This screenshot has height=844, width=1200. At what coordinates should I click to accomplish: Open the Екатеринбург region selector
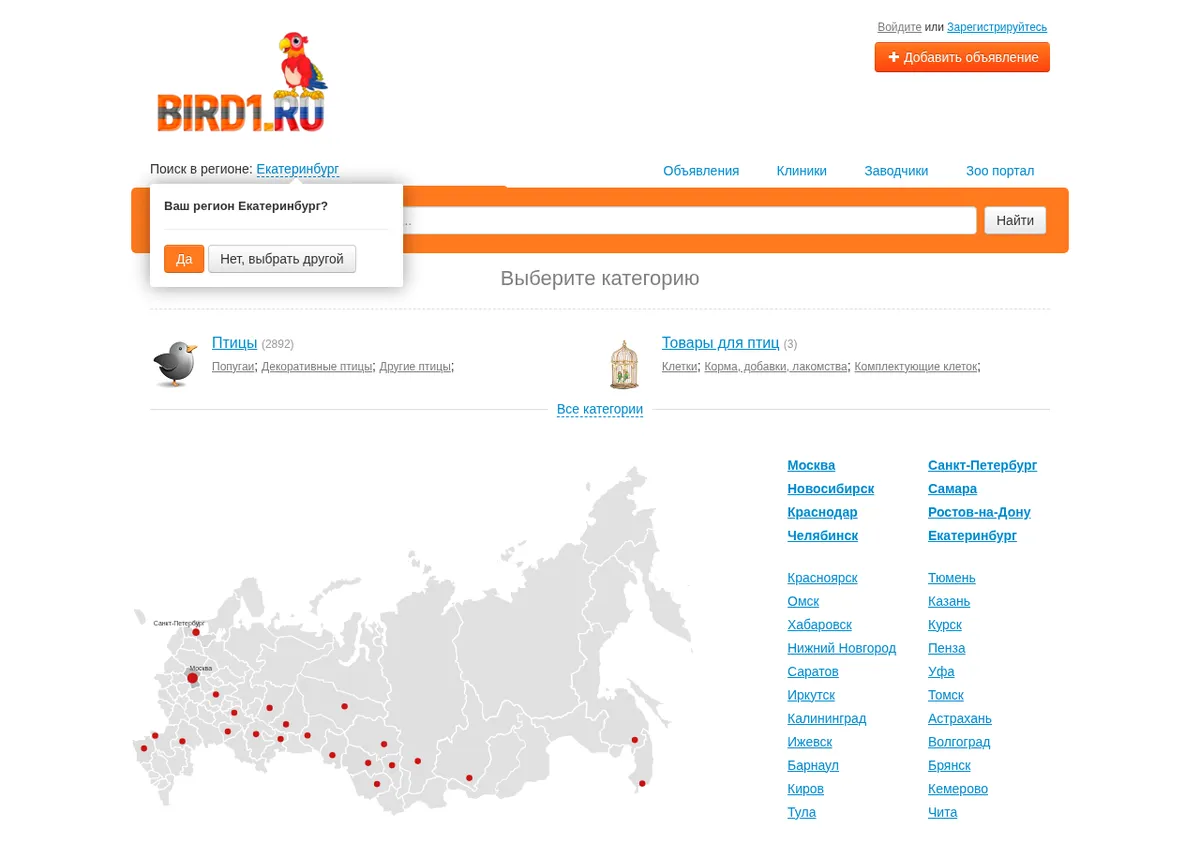[x=298, y=170]
